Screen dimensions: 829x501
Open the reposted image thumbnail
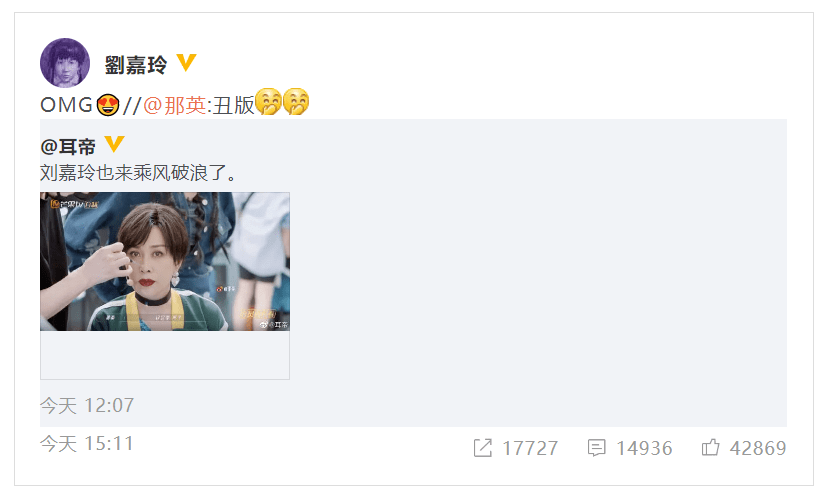[165, 262]
